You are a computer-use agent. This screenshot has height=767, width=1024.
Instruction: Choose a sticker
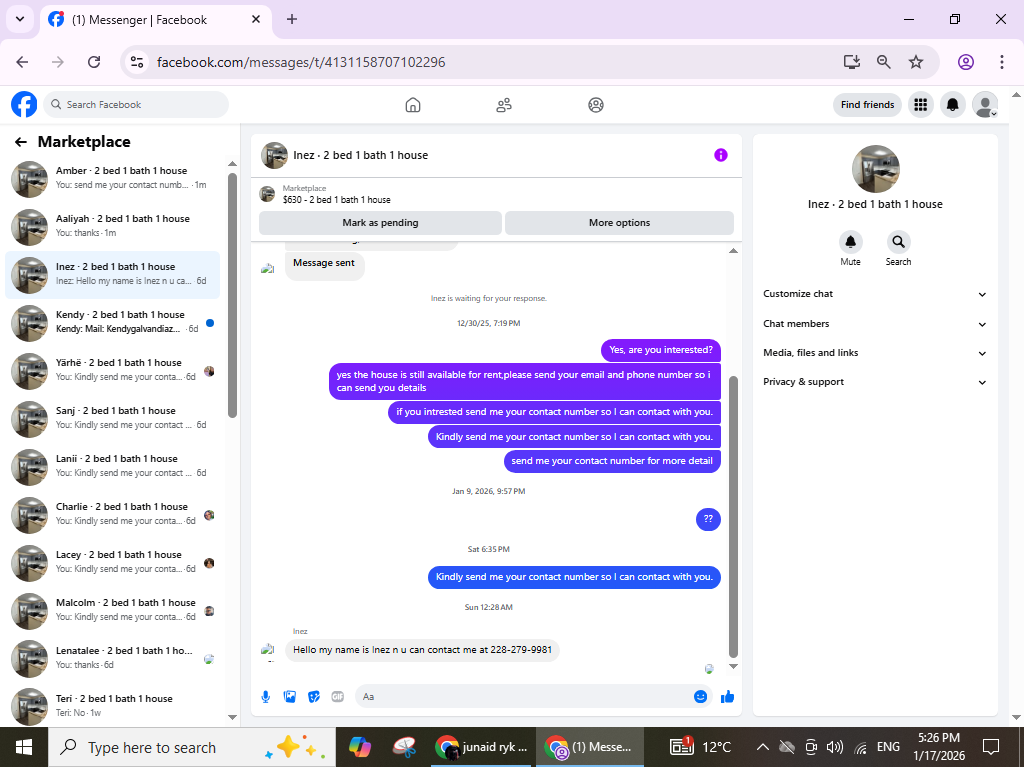(x=314, y=697)
